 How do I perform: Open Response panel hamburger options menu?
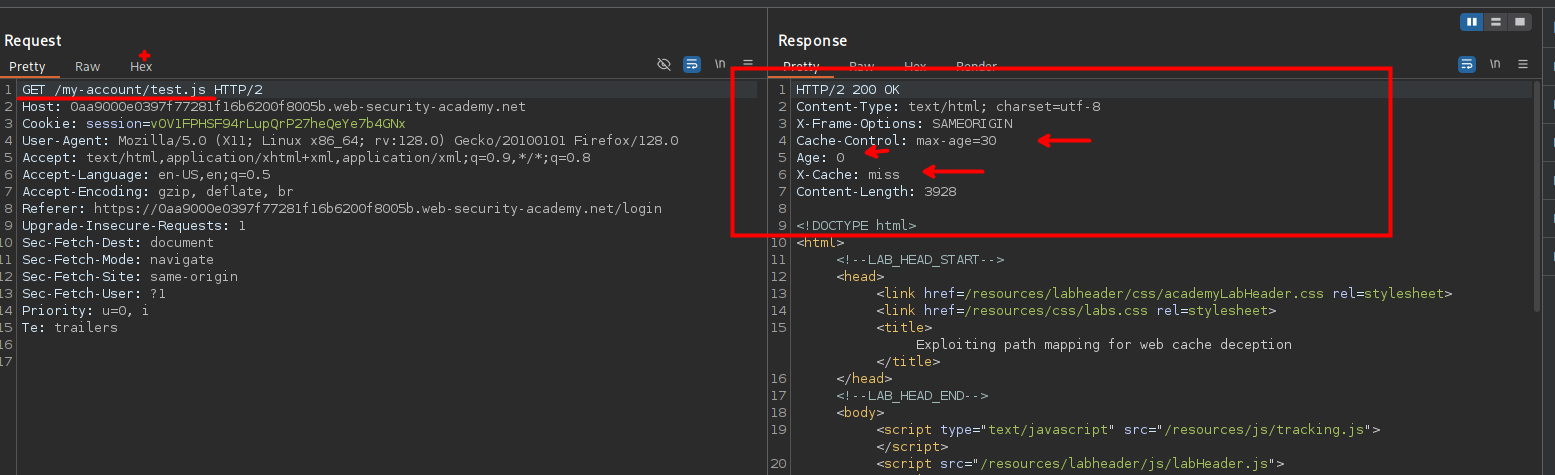[x=1523, y=64]
